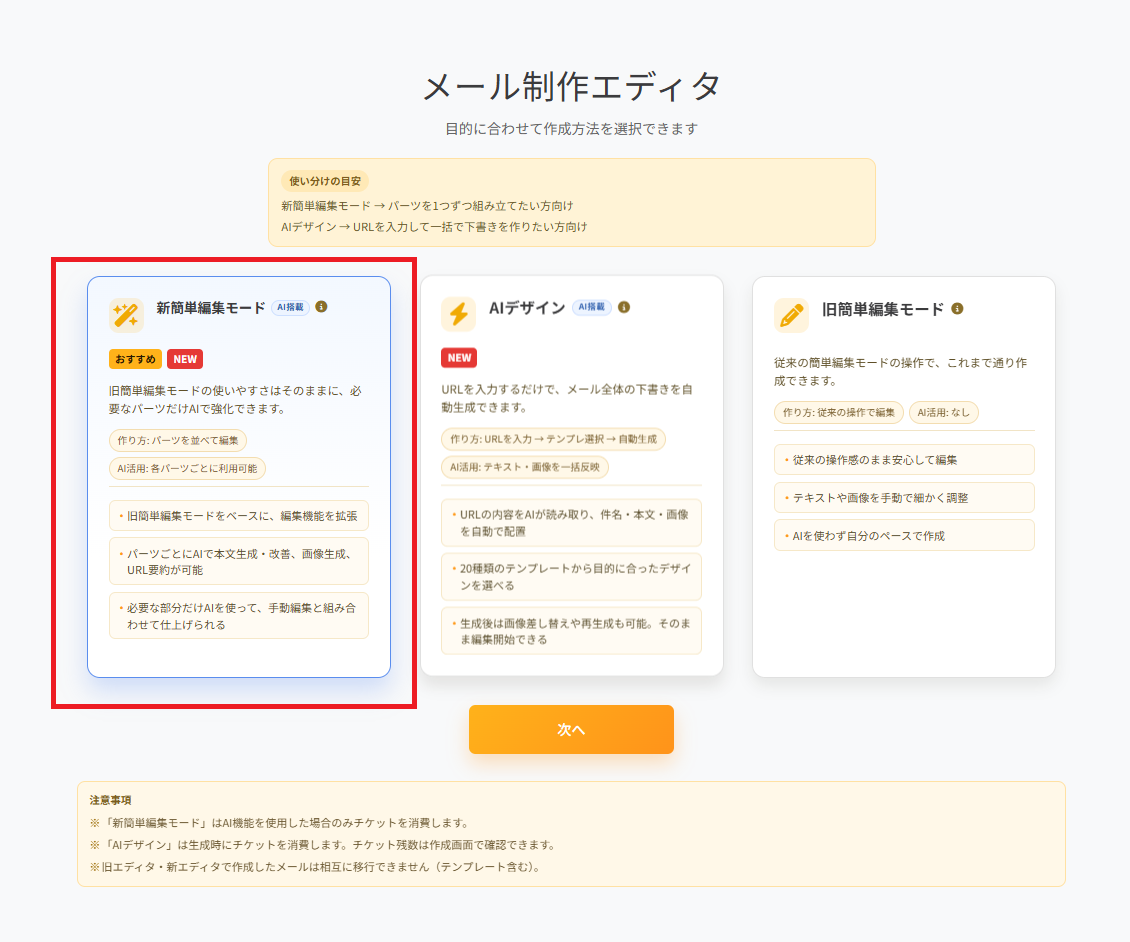Open the info icon beside 新簡単編集モード title
This screenshot has height=942, width=1130.
[322, 308]
